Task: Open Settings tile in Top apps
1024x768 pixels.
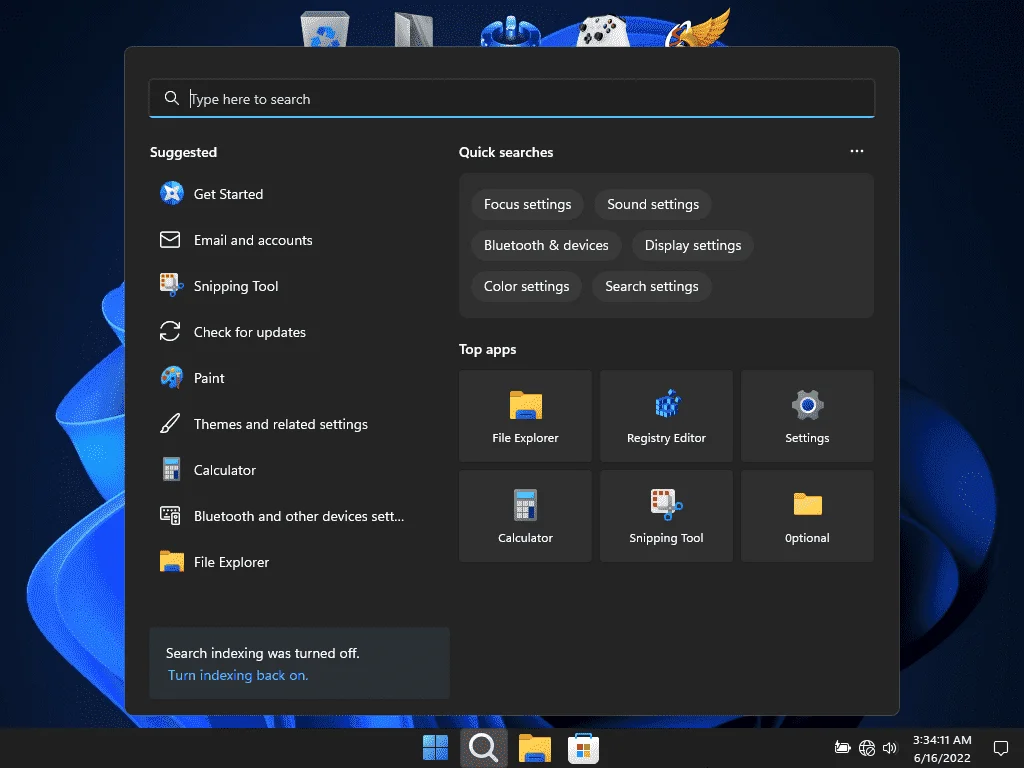Action: click(x=807, y=416)
